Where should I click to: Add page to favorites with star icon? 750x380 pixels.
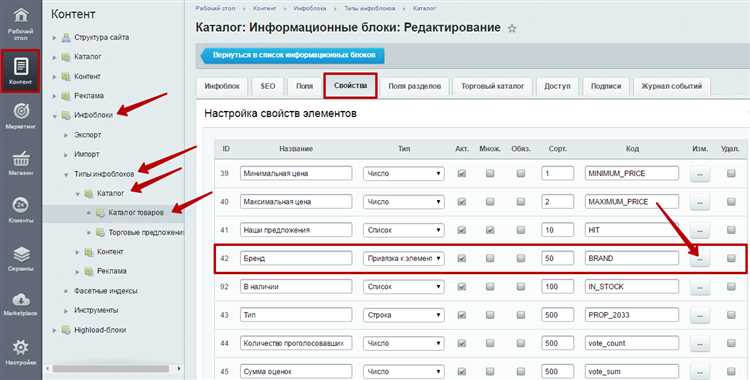(512, 28)
